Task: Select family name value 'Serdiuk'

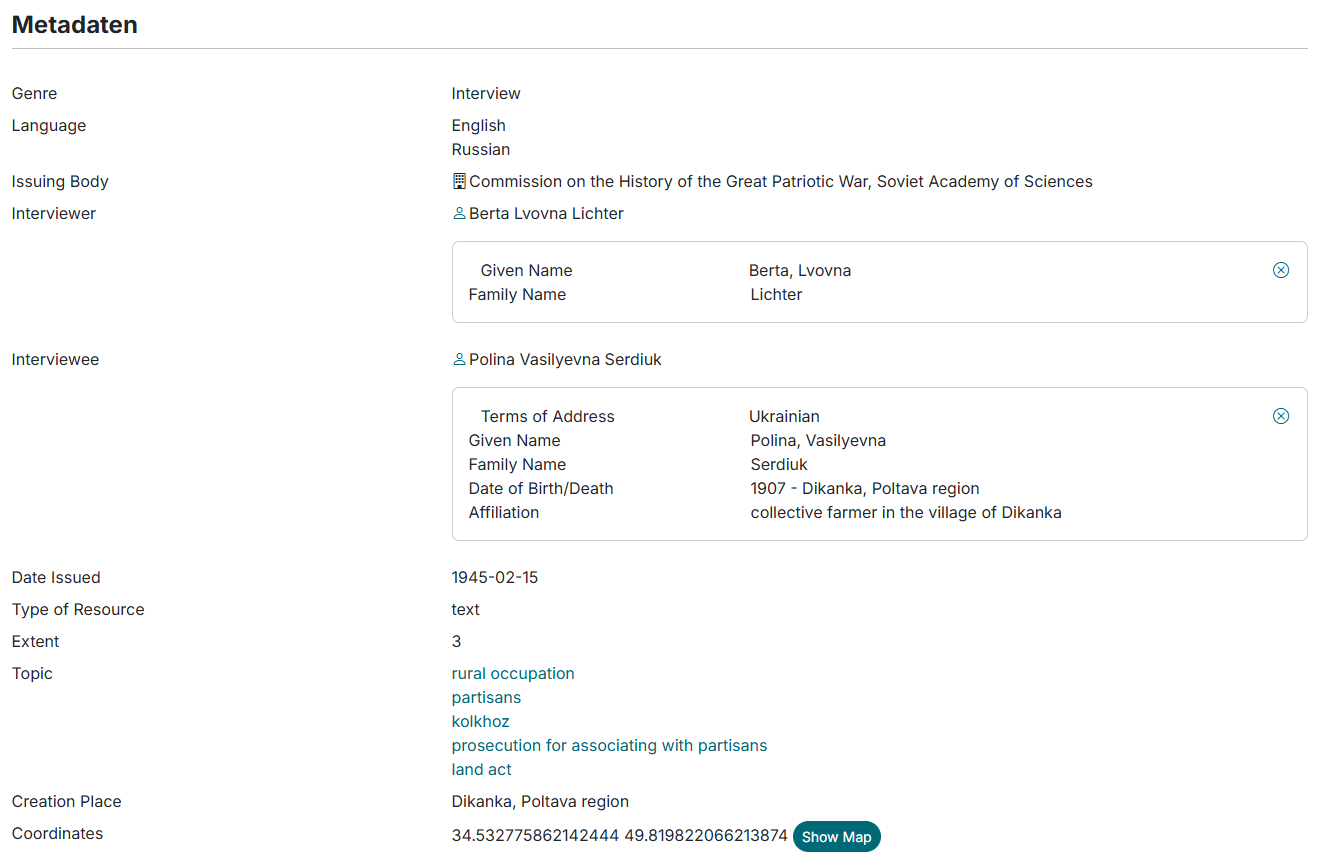Action: (779, 464)
